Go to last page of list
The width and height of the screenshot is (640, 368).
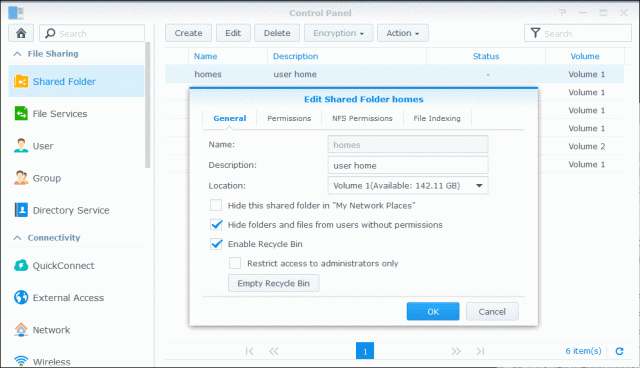[x=480, y=351]
